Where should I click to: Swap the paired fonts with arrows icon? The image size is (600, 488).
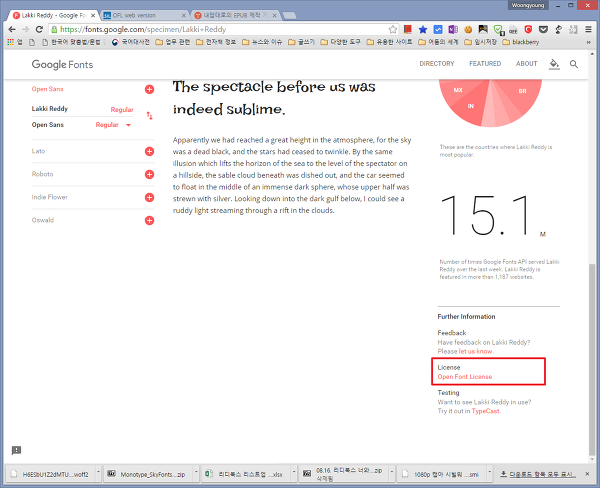pos(149,115)
